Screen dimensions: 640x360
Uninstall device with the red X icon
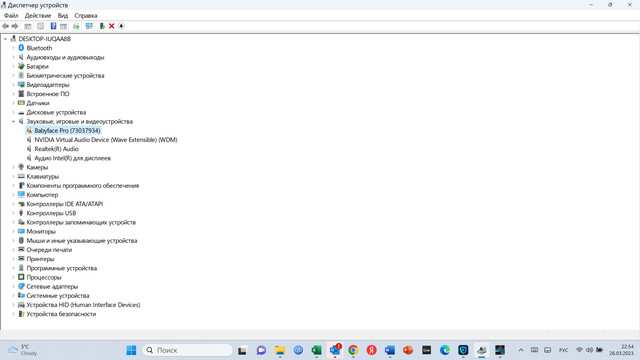tap(111, 26)
